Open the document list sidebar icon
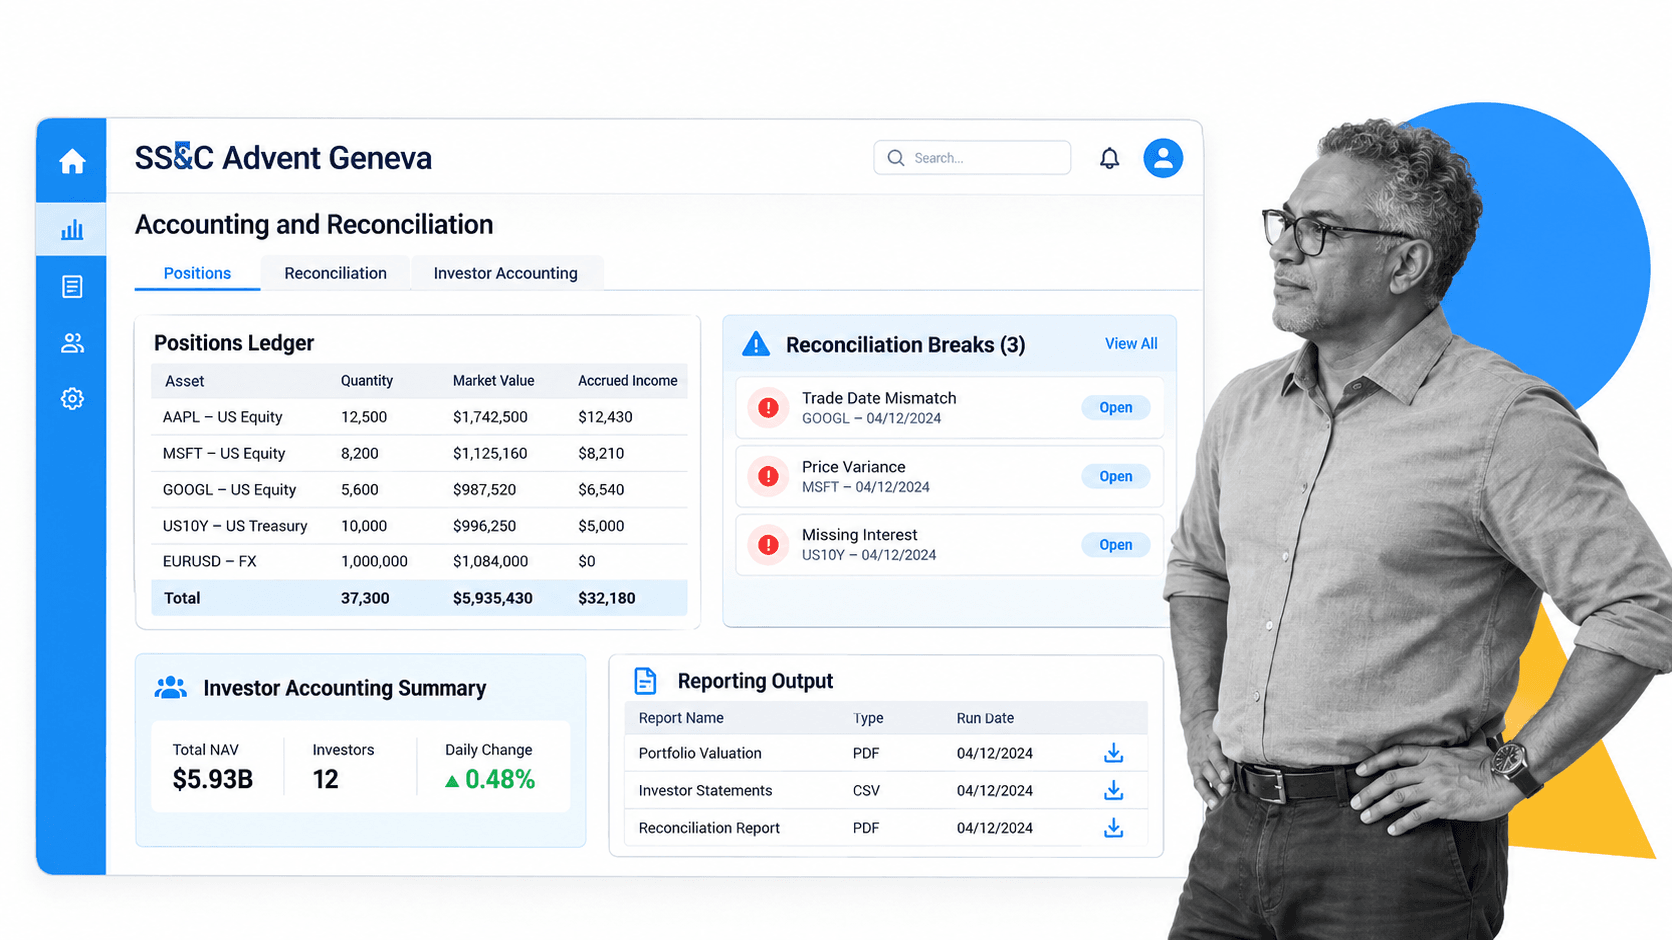The image size is (1672, 940). 72,287
